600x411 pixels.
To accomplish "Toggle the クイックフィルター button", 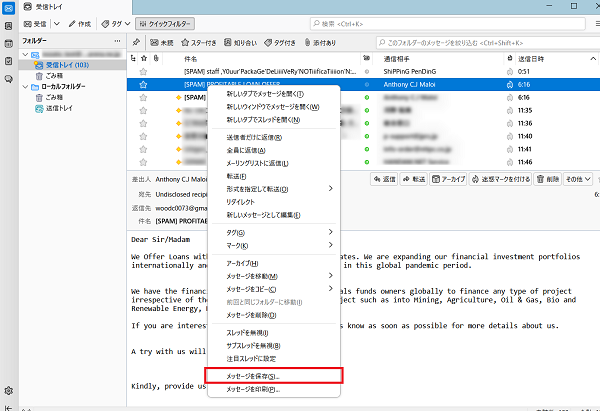I will tap(165, 24).
